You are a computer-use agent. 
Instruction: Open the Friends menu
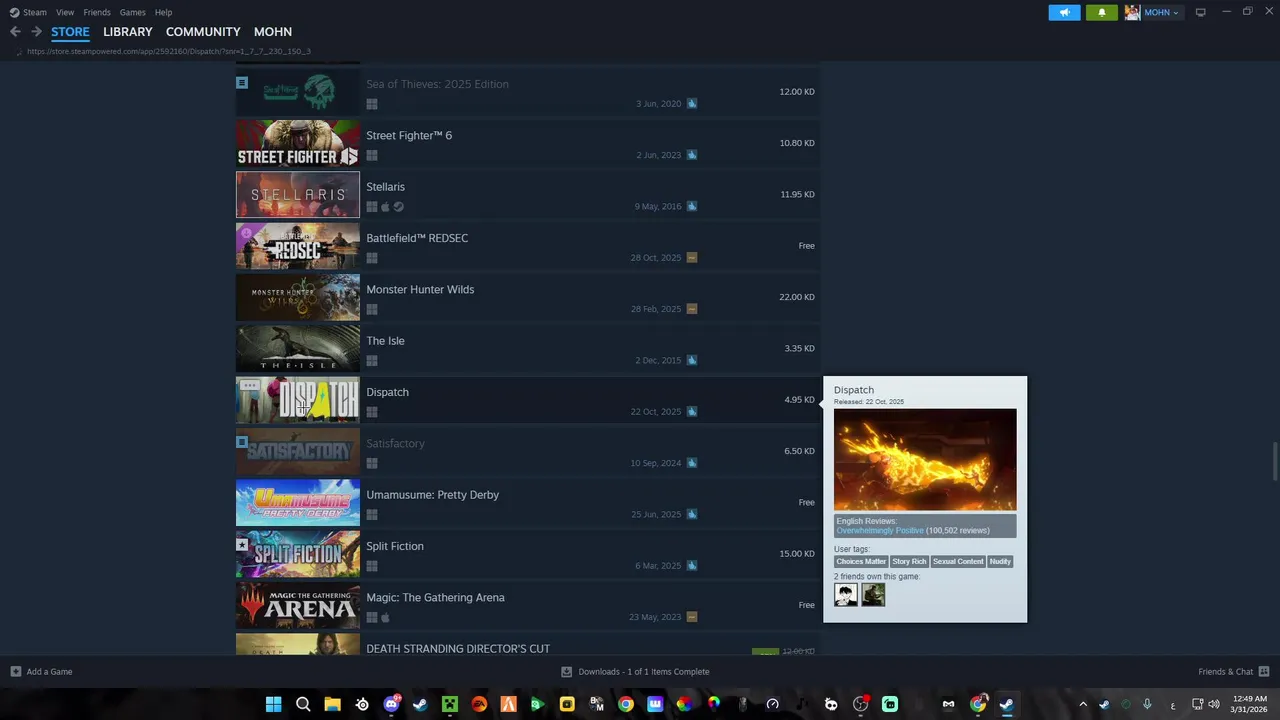tap(97, 12)
